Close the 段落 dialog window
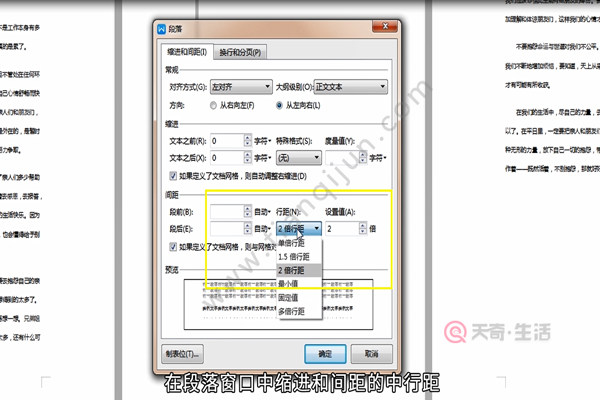 point(385,27)
